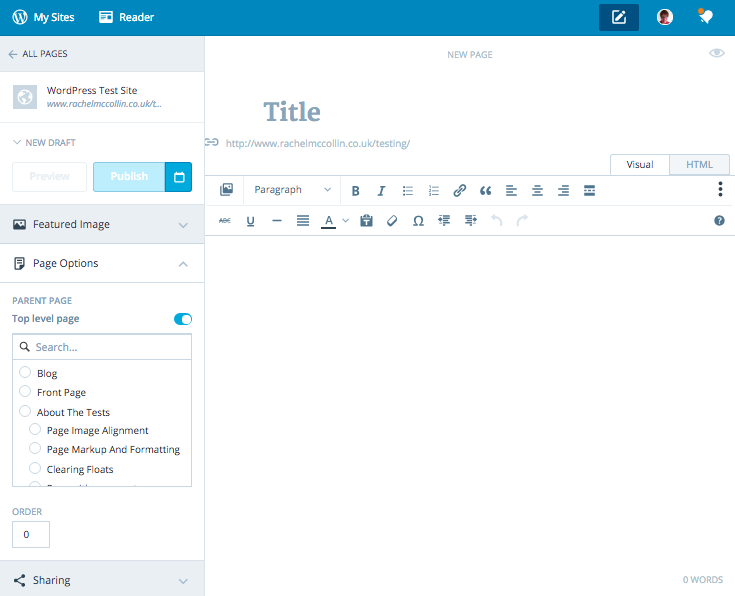Open WordPress Test Site globe icon
Viewport: 735px width, 596px height.
pyautogui.click(x=25, y=97)
